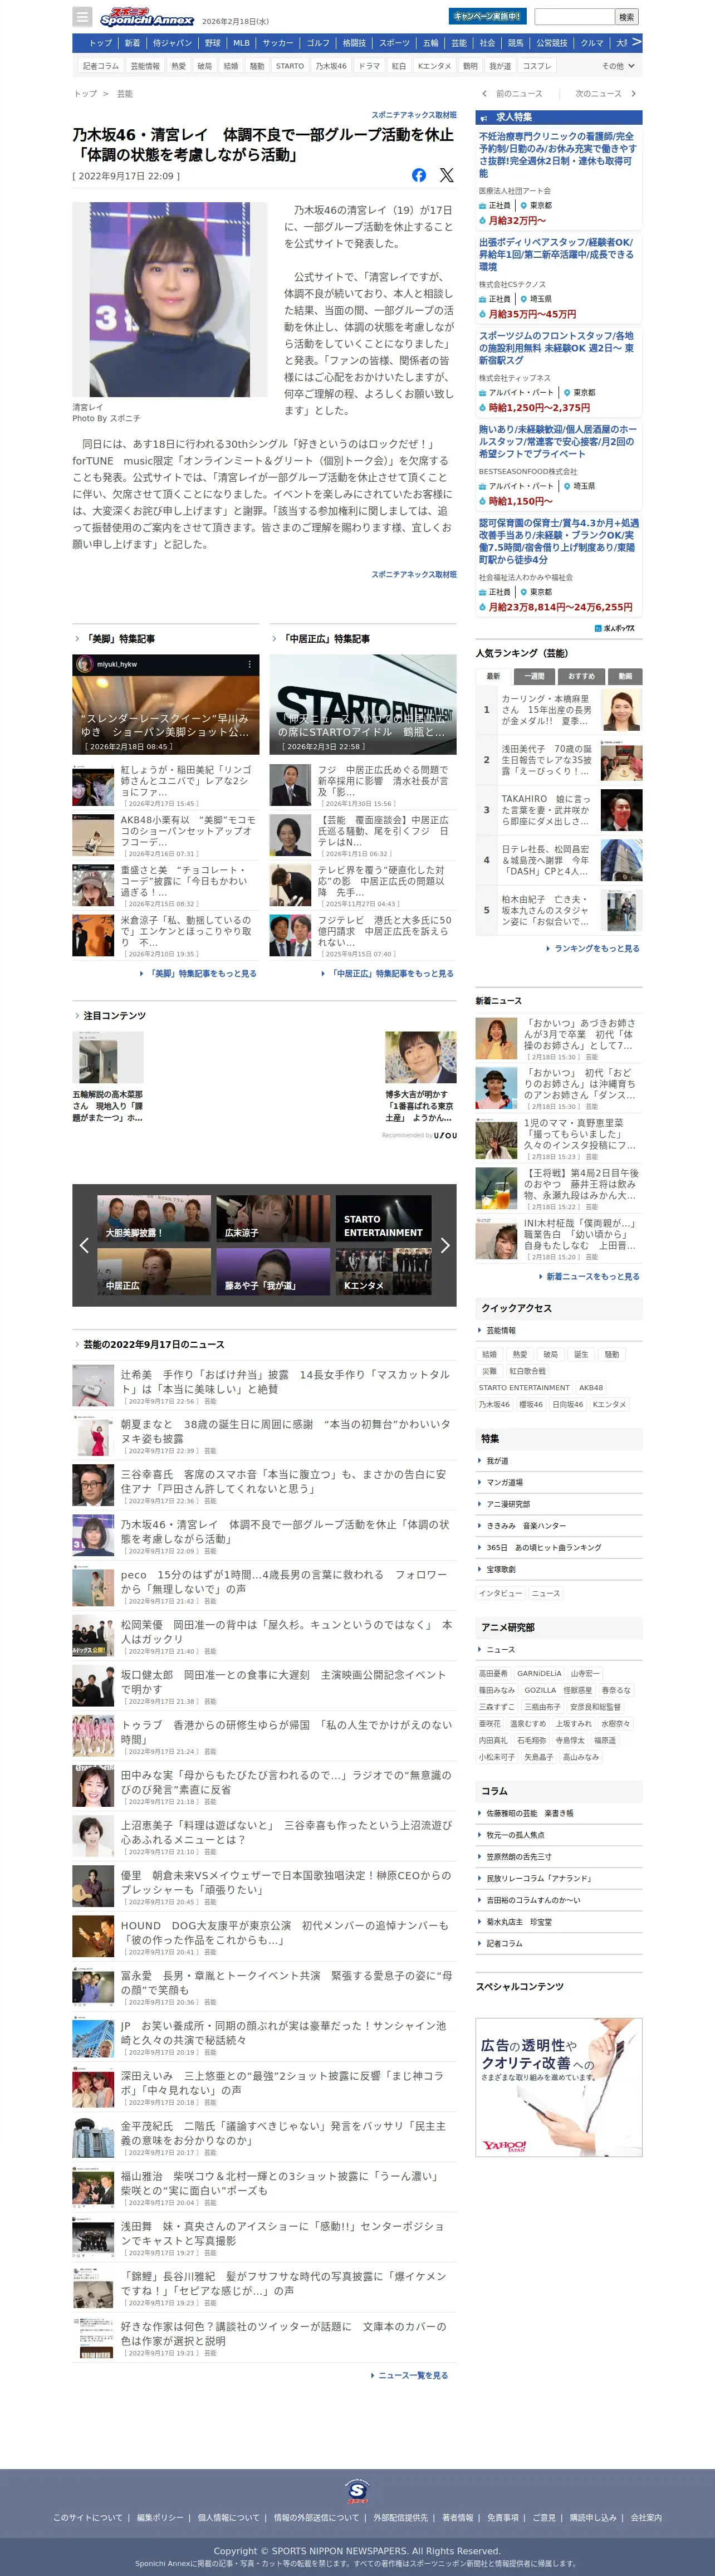This screenshot has height=2576, width=715.
Task: Expand 牧元一の孤人焦点 column item
Action: coord(558,1835)
